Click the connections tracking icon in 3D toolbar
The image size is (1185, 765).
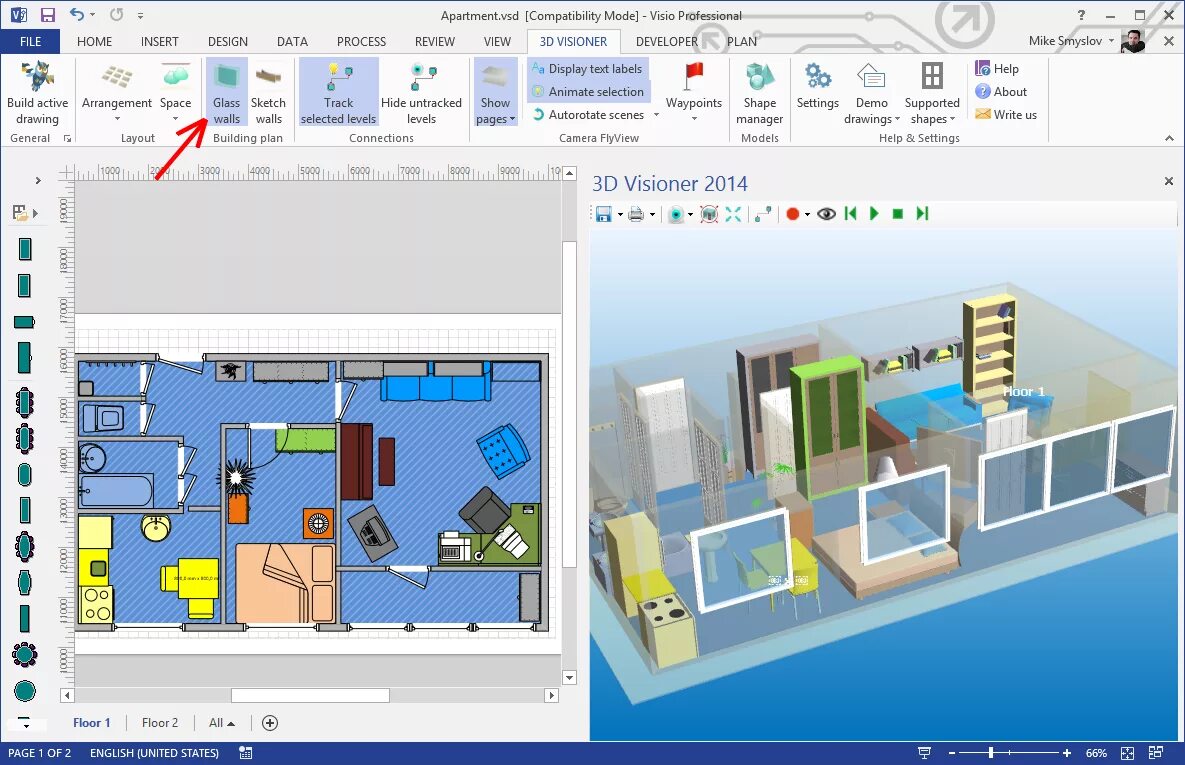tap(763, 215)
